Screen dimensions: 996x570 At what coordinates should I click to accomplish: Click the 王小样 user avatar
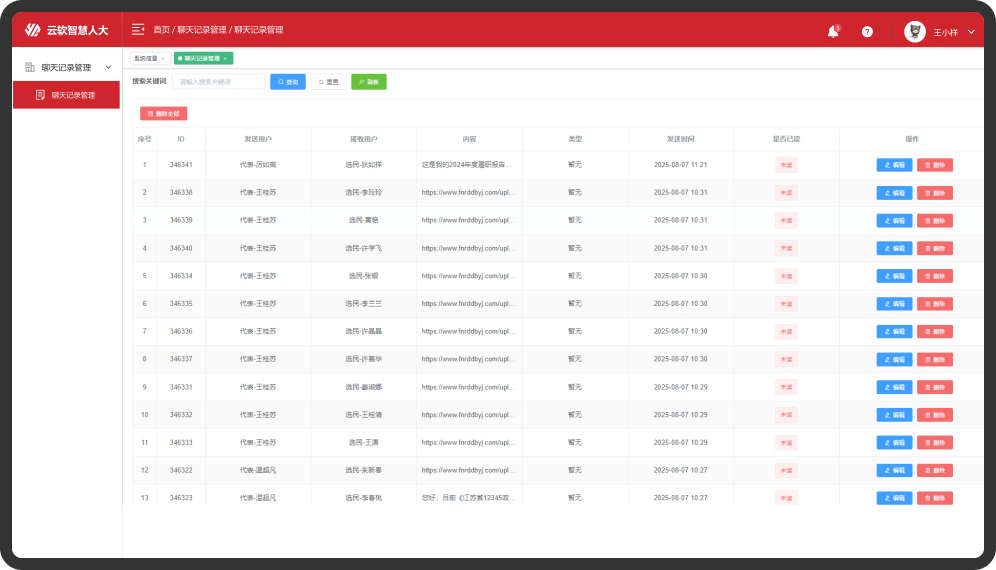point(915,32)
